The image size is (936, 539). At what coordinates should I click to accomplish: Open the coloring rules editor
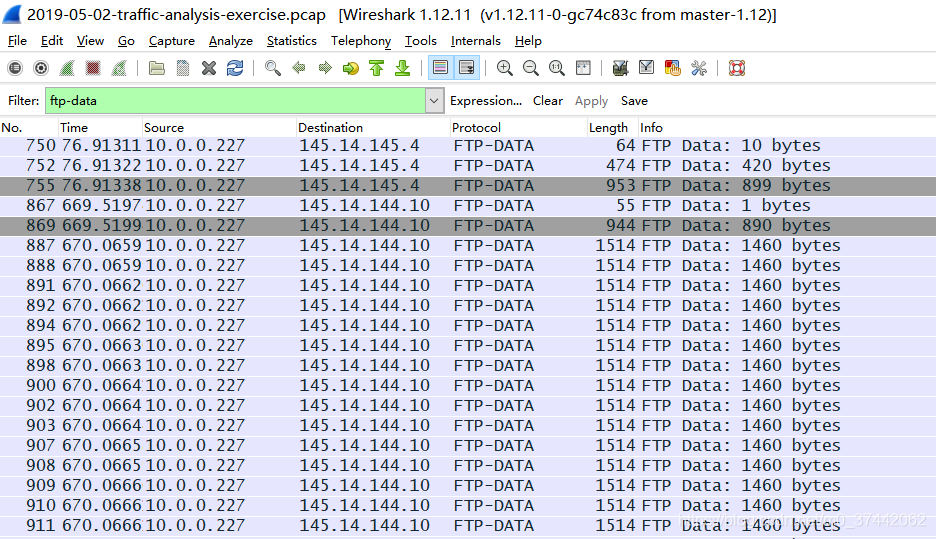coord(672,68)
